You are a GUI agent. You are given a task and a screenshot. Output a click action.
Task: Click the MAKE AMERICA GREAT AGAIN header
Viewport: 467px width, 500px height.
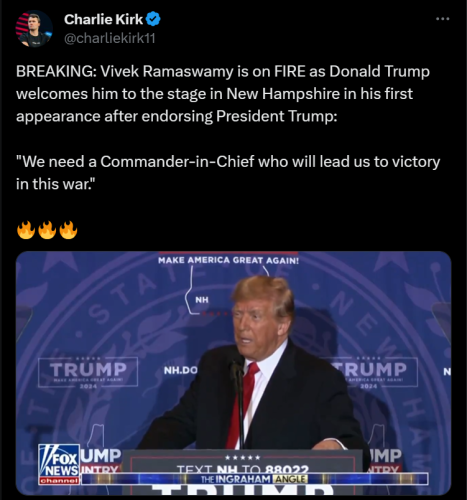pos(228,260)
